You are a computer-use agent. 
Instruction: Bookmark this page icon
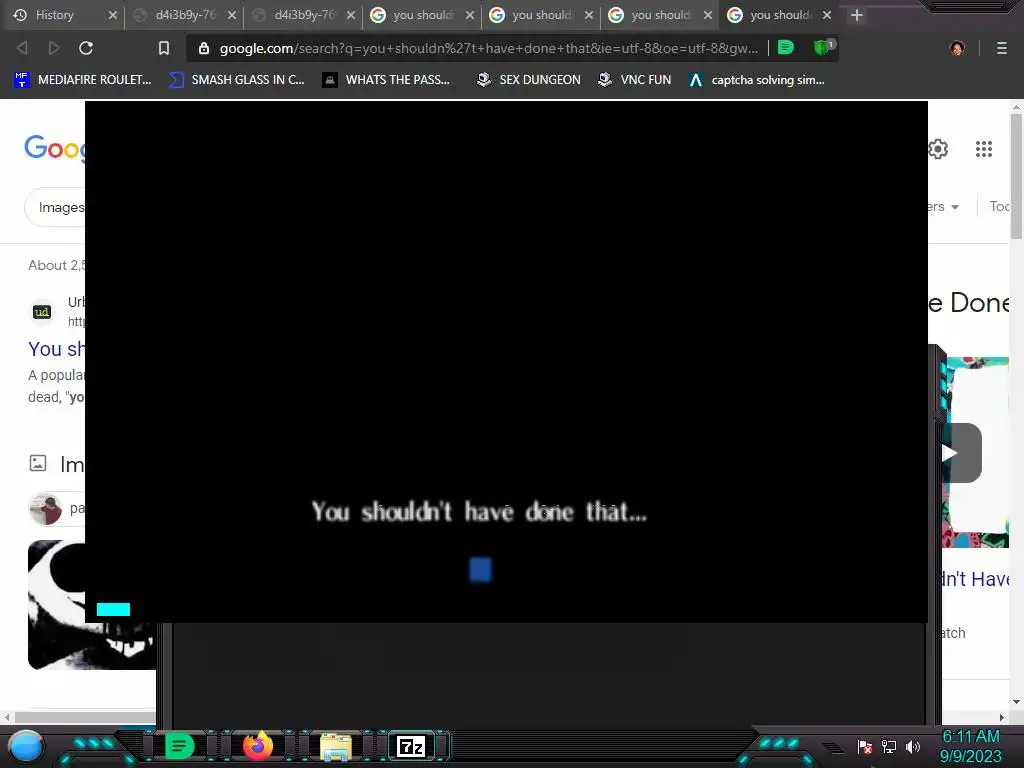point(164,48)
